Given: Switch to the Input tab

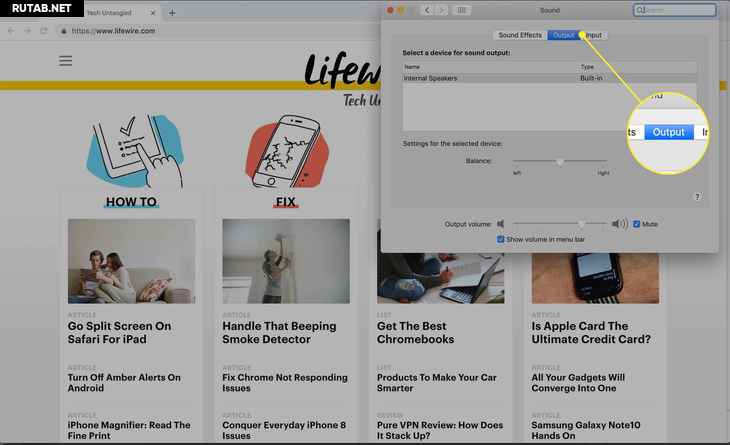Looking at the screenshot, I should point(594,35).
